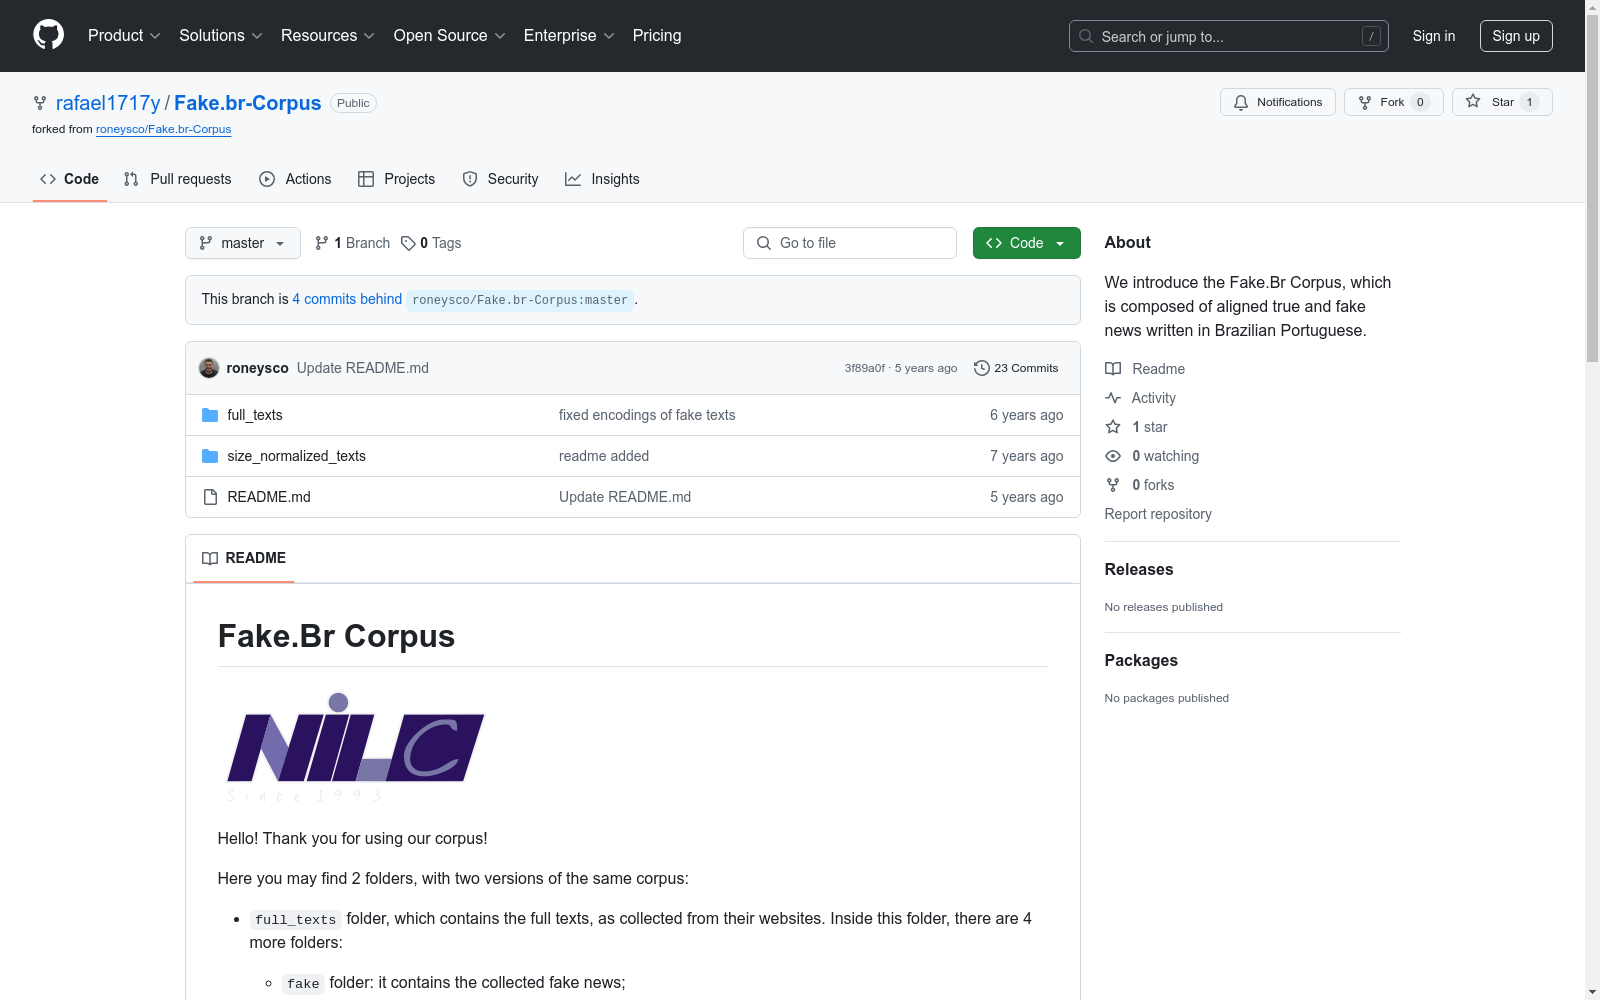Open the Packages section heading
Image resolution: width=1600 pixels, height=1000 pixels.
coord(1141,660)
